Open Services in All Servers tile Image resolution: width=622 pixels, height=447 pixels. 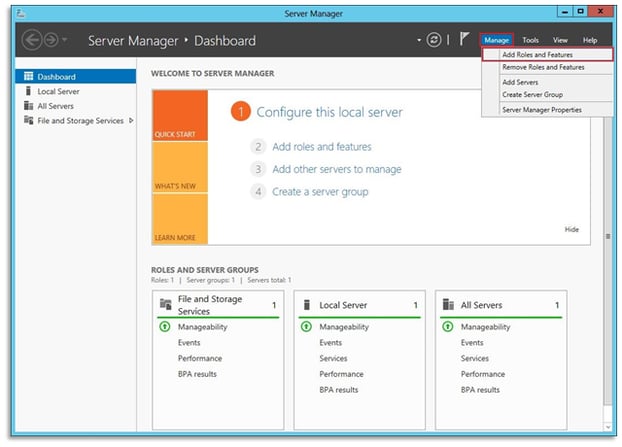click(x=475, y=358)
